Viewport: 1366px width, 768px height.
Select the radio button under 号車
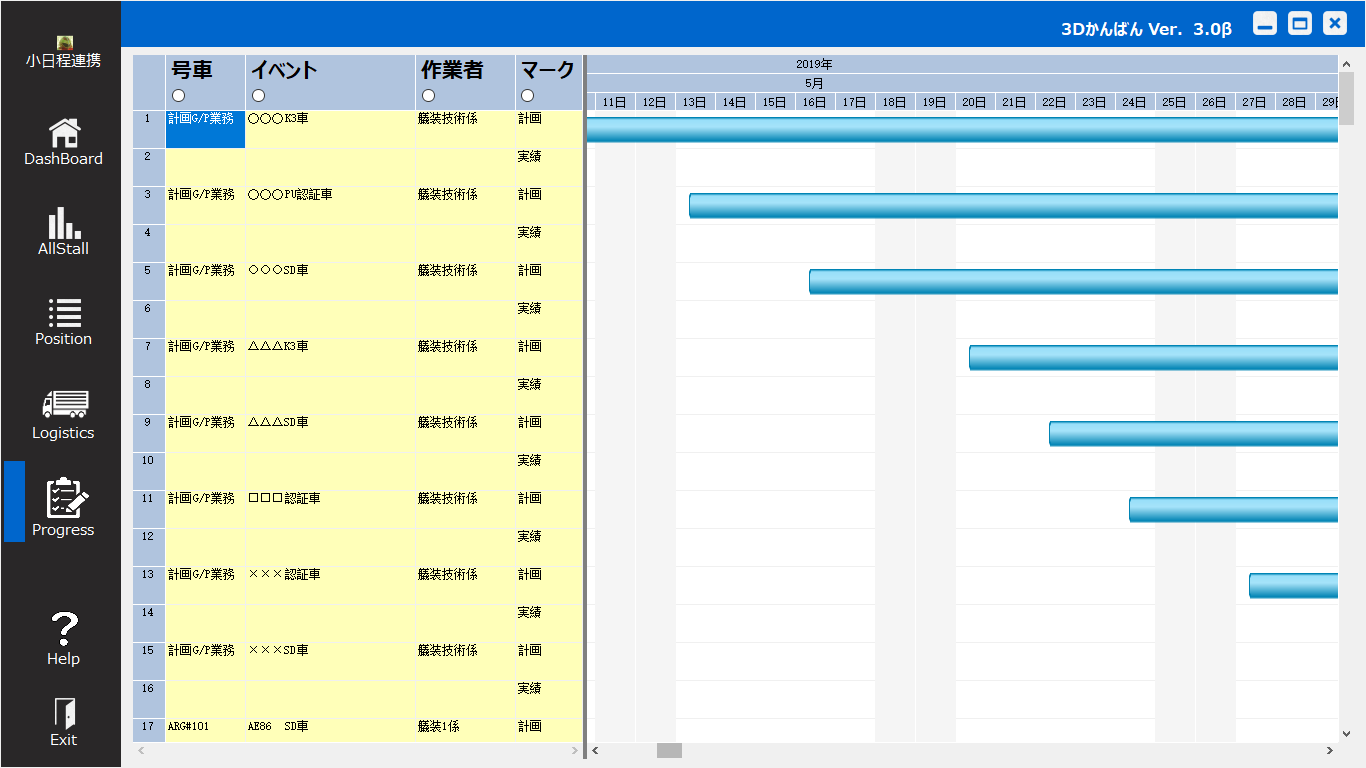click(x=178, y=96)
